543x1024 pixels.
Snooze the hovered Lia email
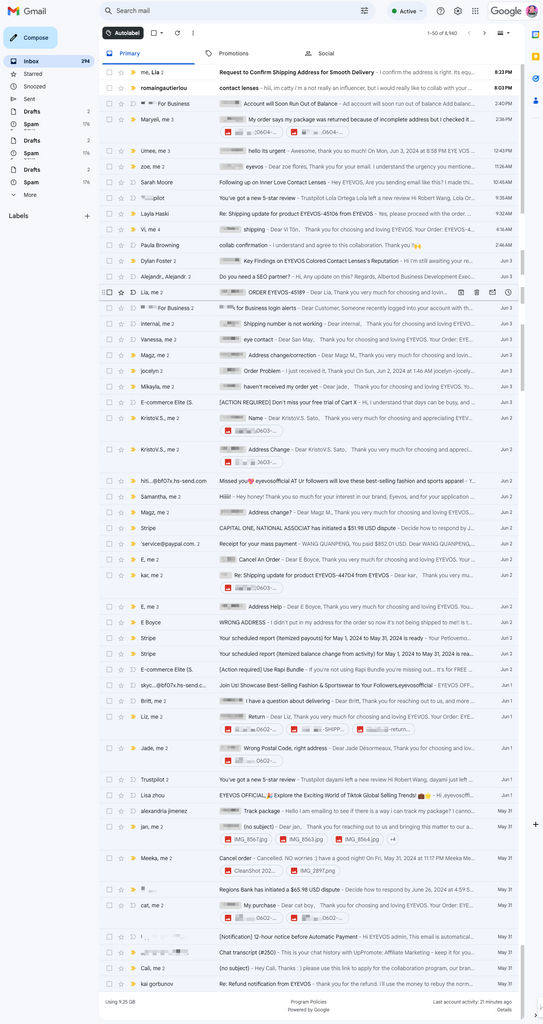(x=508, y=293)
